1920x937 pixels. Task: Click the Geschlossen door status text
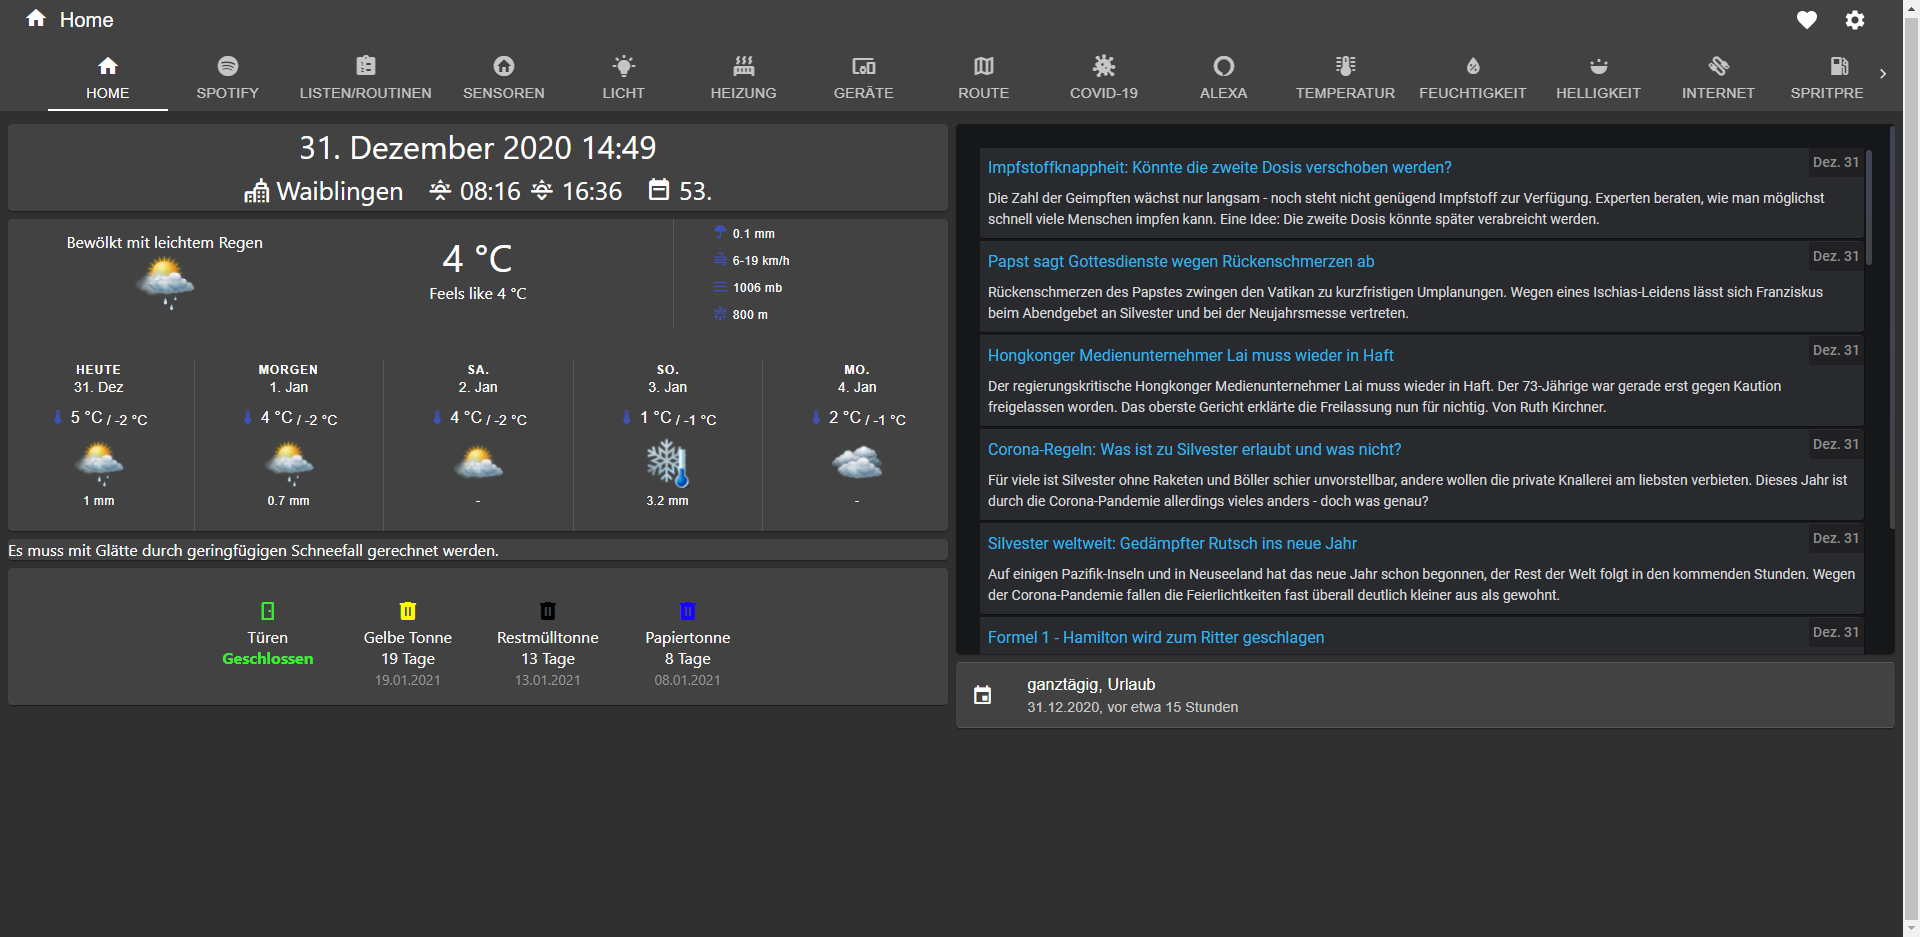click(268, 659)
